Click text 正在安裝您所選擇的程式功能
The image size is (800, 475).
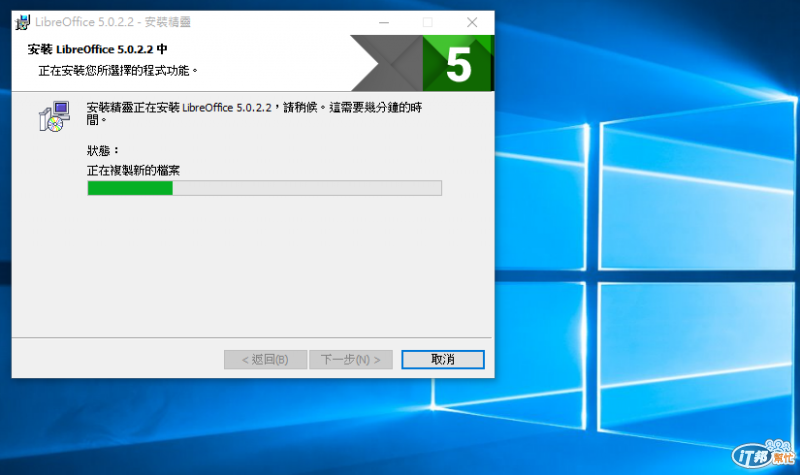[118, 70]
